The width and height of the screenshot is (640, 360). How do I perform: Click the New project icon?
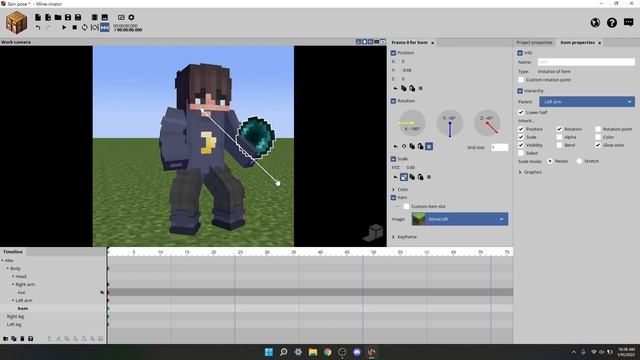coord(38,17)
